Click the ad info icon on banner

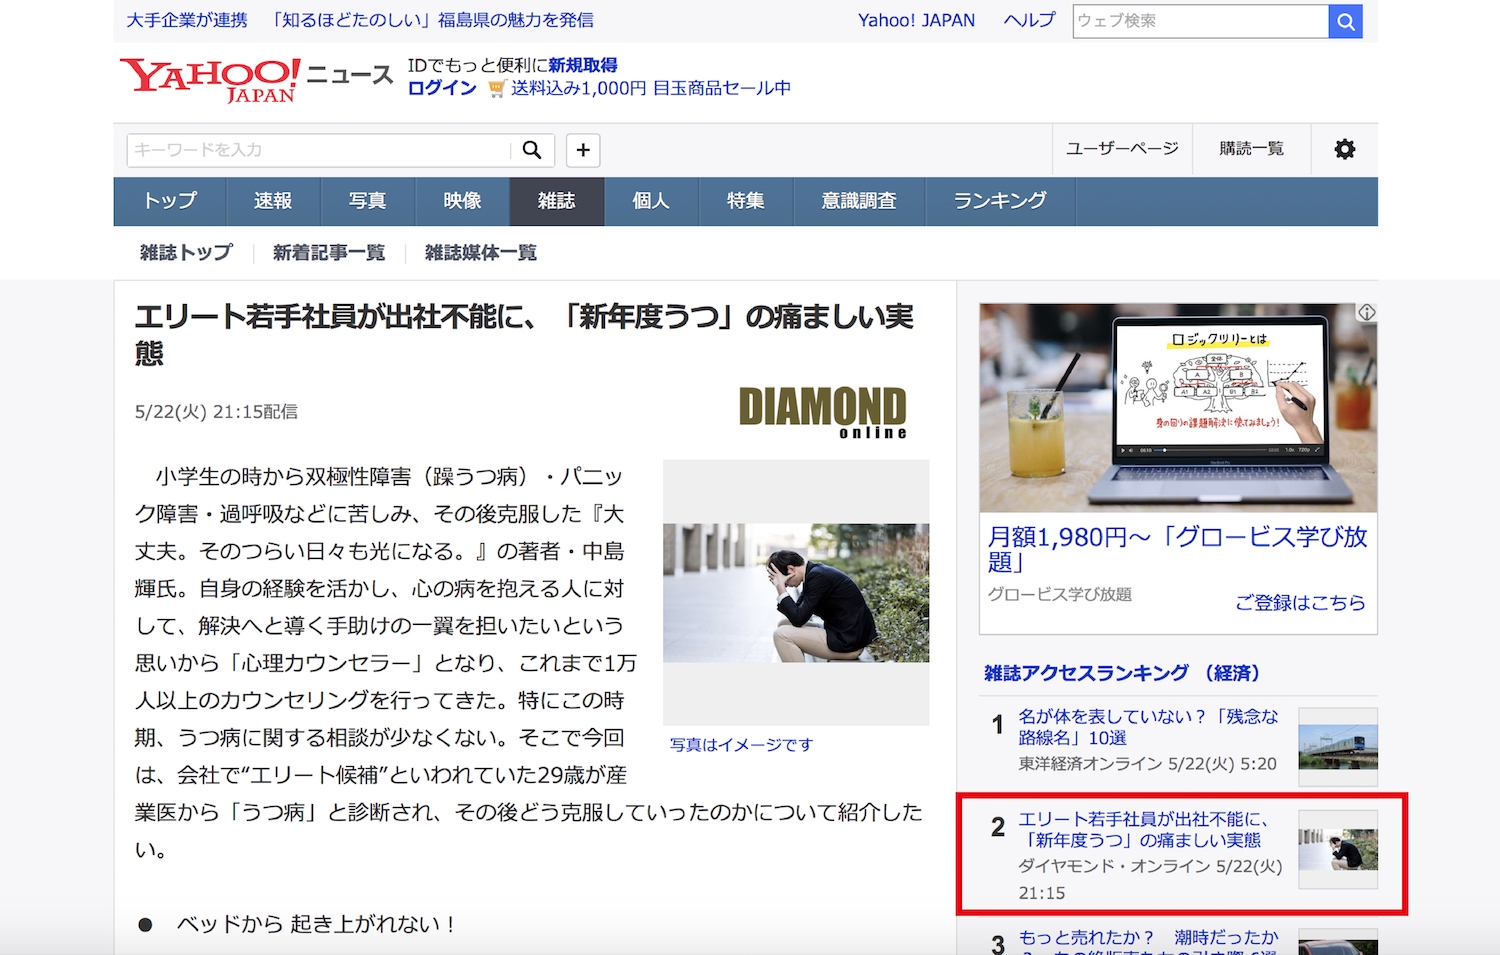pos(1366,312)
